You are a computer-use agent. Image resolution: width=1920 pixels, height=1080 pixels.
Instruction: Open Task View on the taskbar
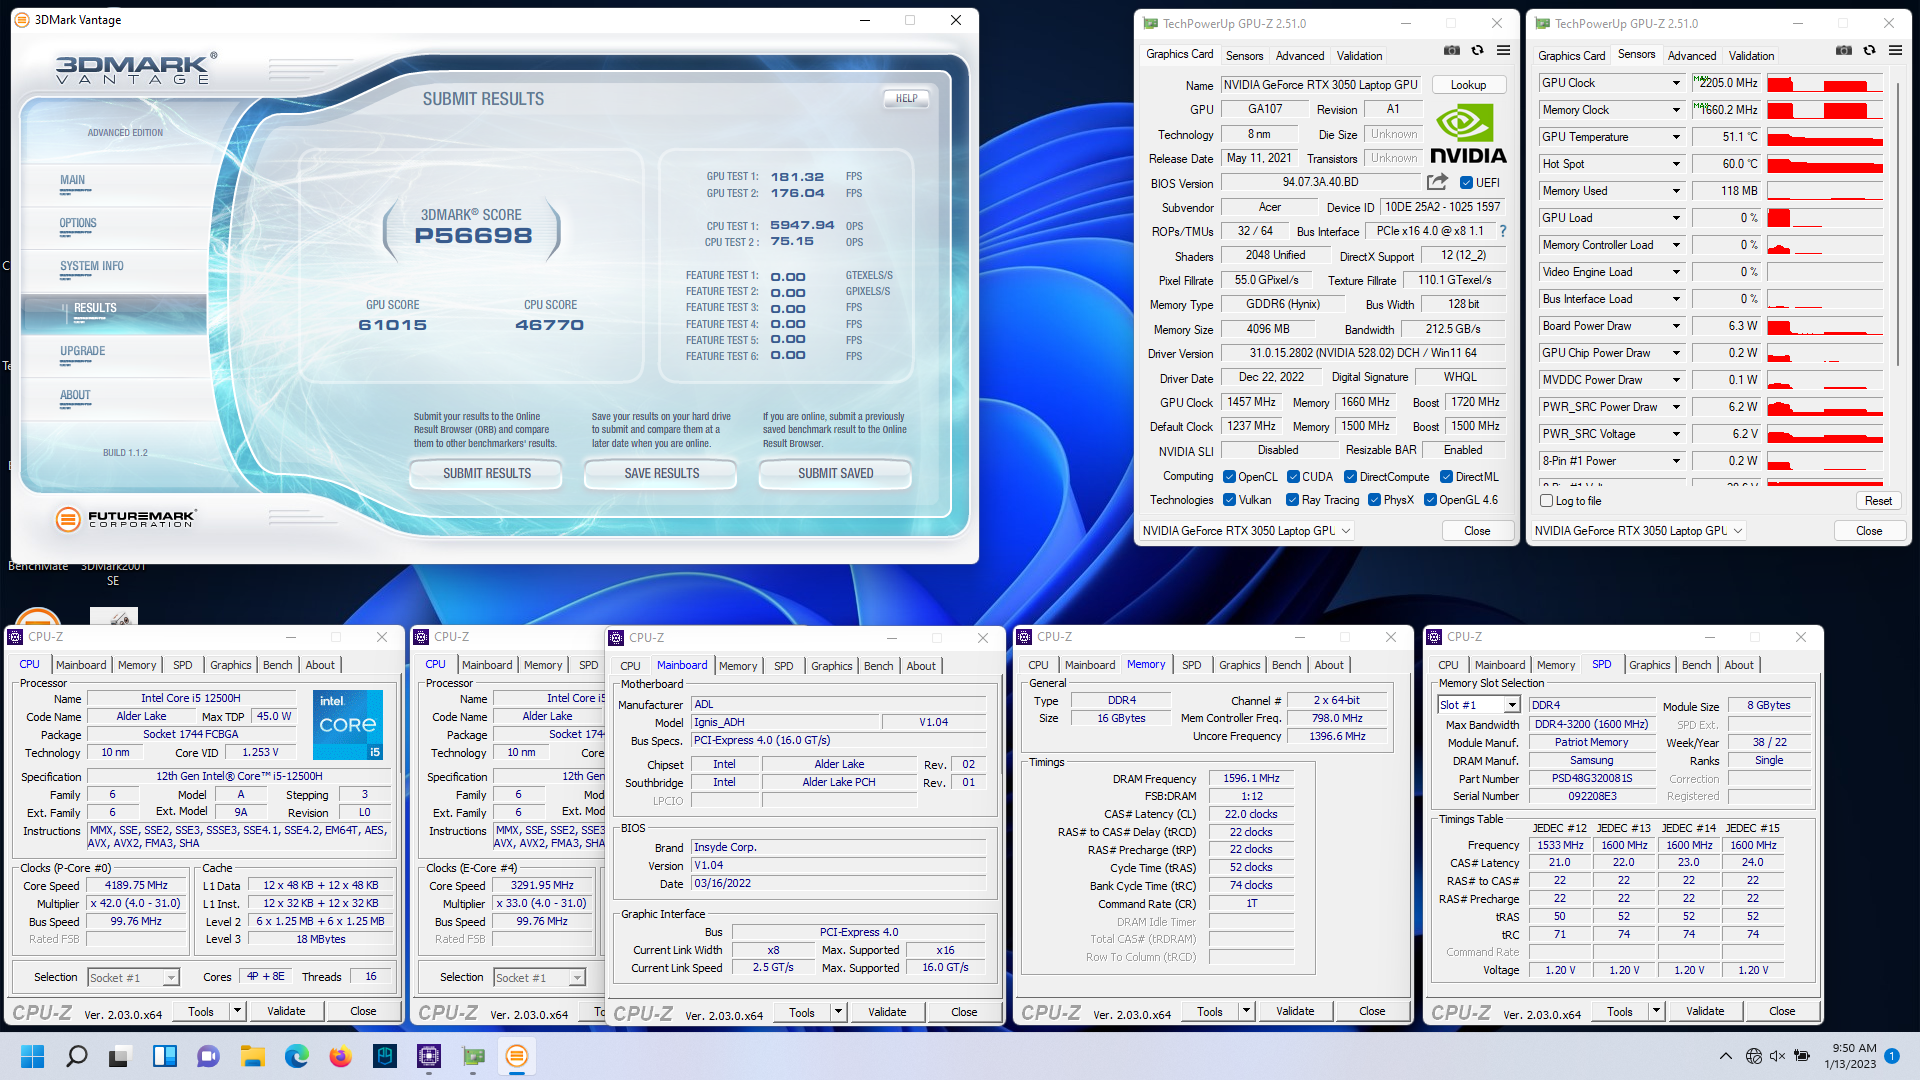121,1056
